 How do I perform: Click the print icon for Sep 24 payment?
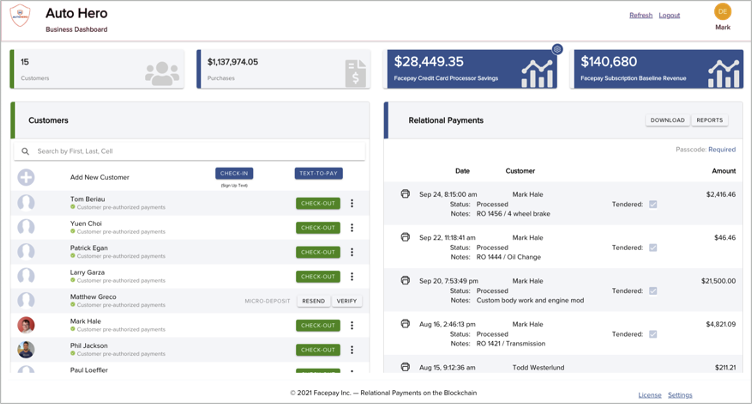point(405,194)
